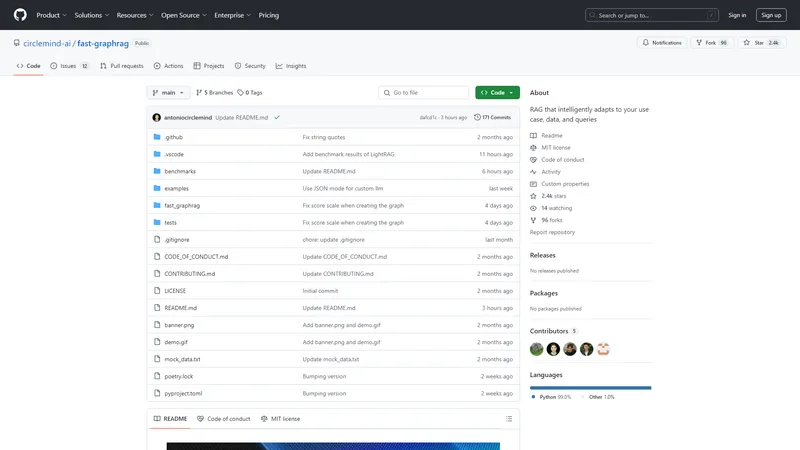
Task: Click the repository icon beside circlemind-ai
Action: [17, 43]
